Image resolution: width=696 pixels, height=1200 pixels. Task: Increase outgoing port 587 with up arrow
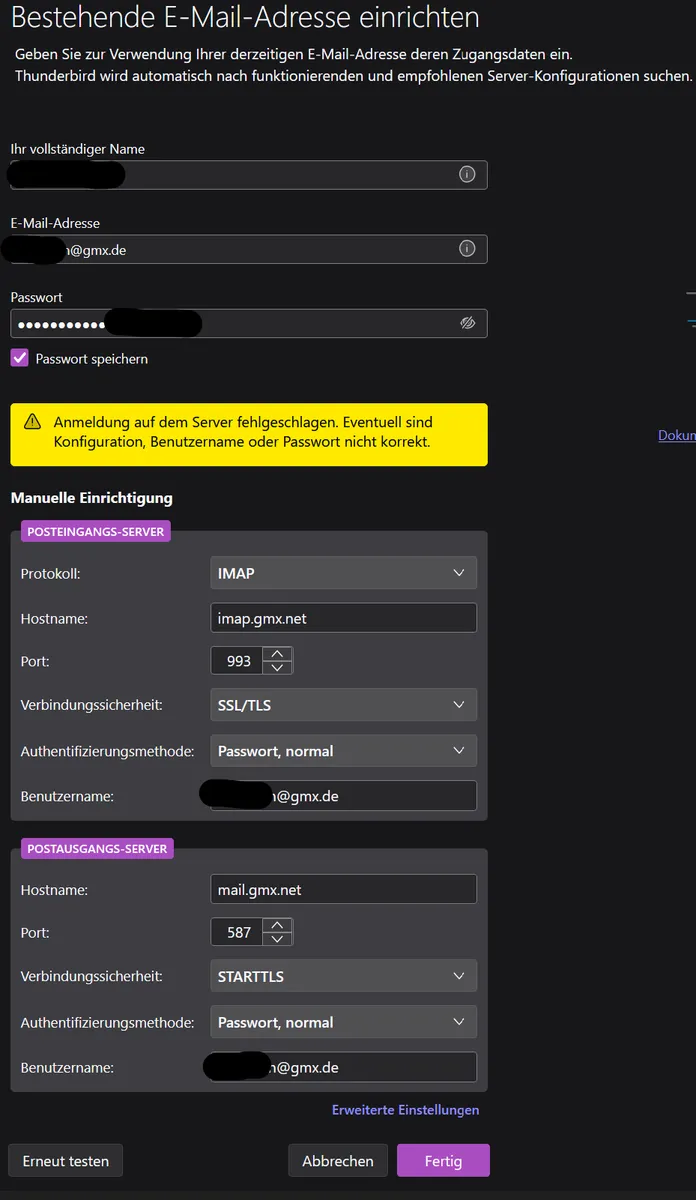(277, 925)
